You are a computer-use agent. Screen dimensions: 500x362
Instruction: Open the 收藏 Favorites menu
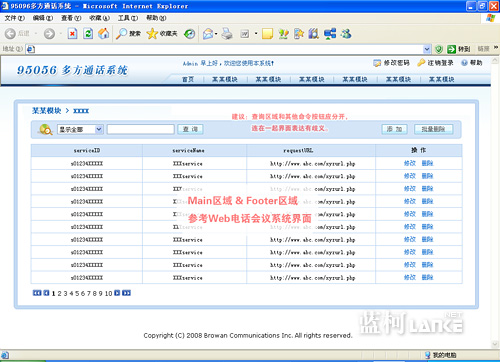point(99,18)
